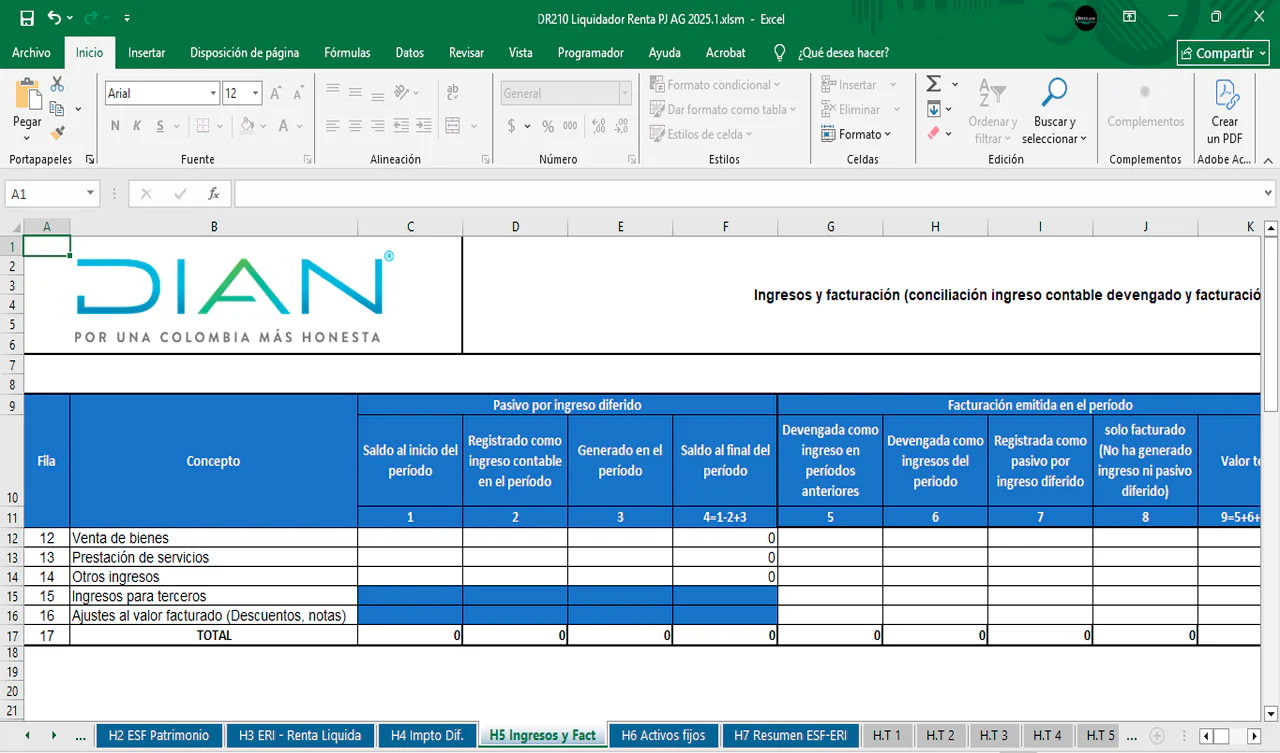Click the Compartir button
The width and height of the screenshot is (1280, 753).
point(1223,53)
